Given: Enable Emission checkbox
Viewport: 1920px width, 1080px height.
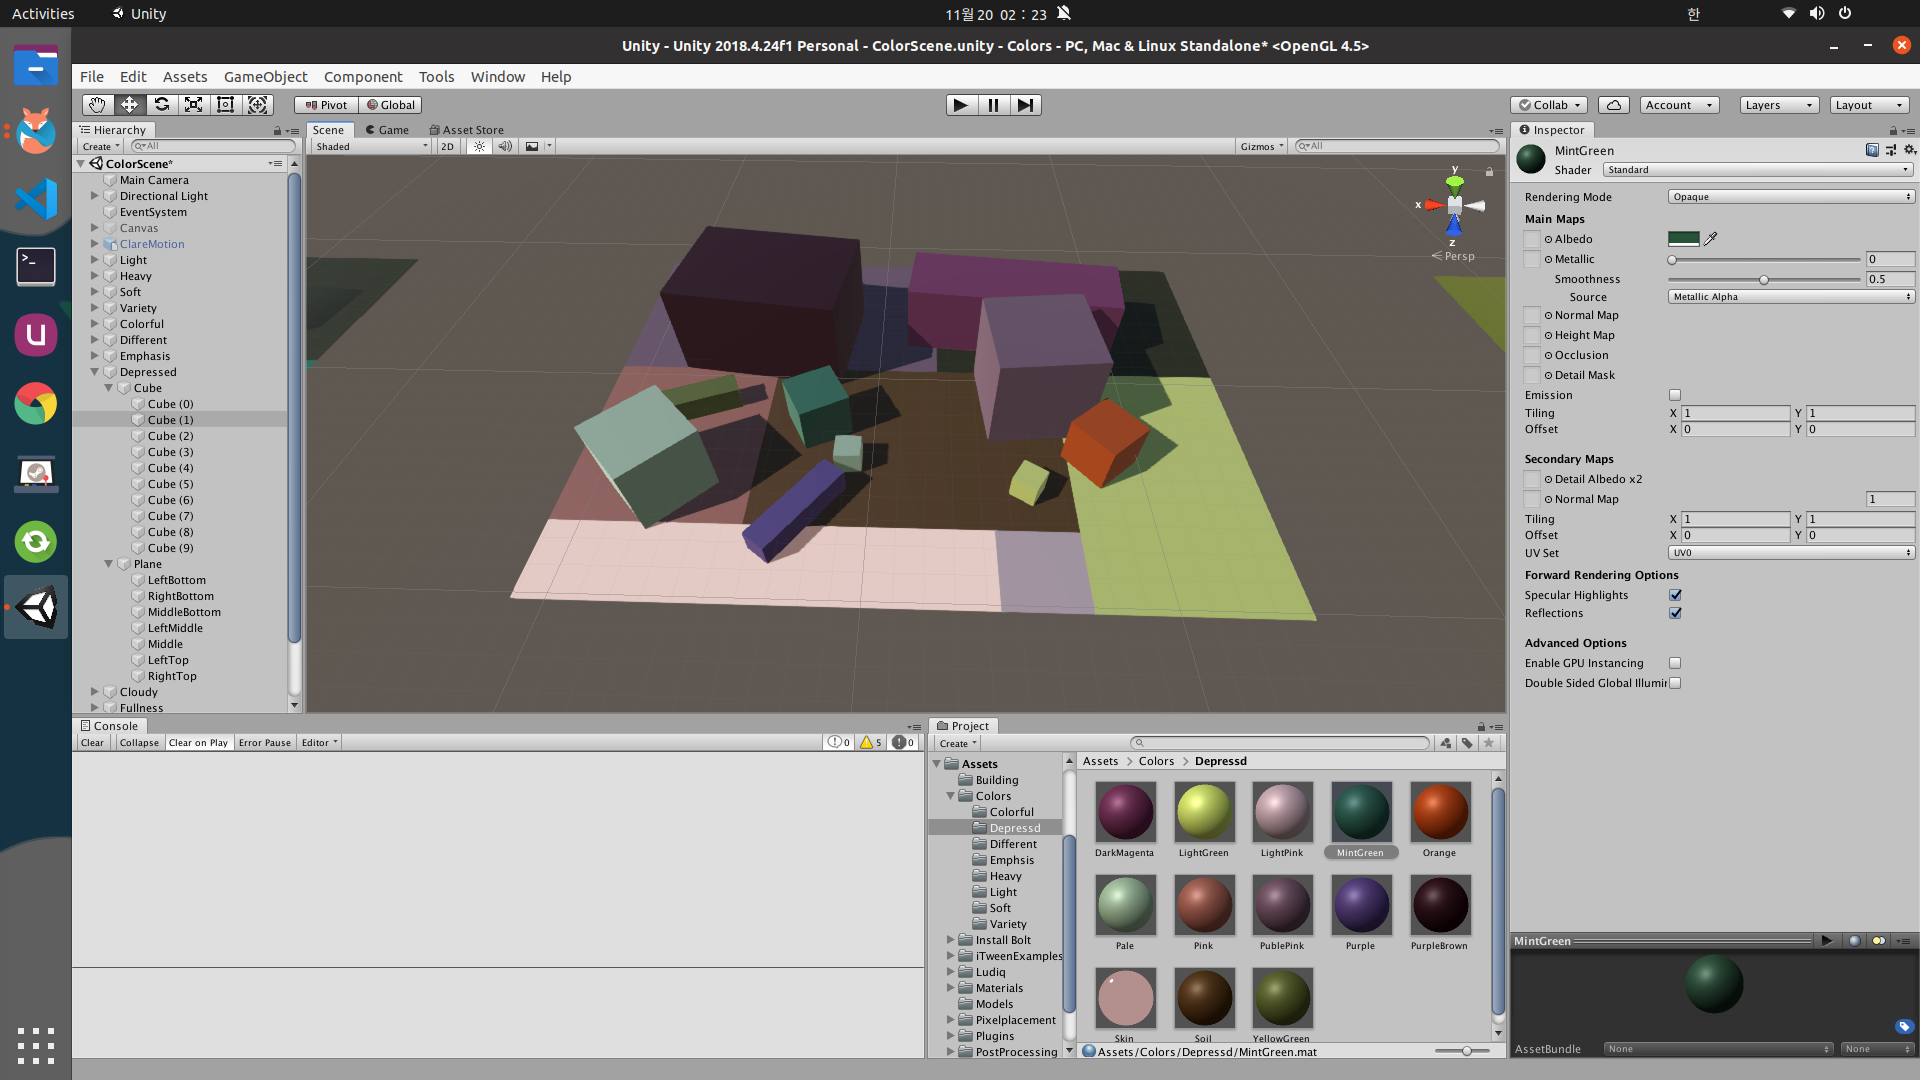Looking at the screenshot, I should point(1675,395).
